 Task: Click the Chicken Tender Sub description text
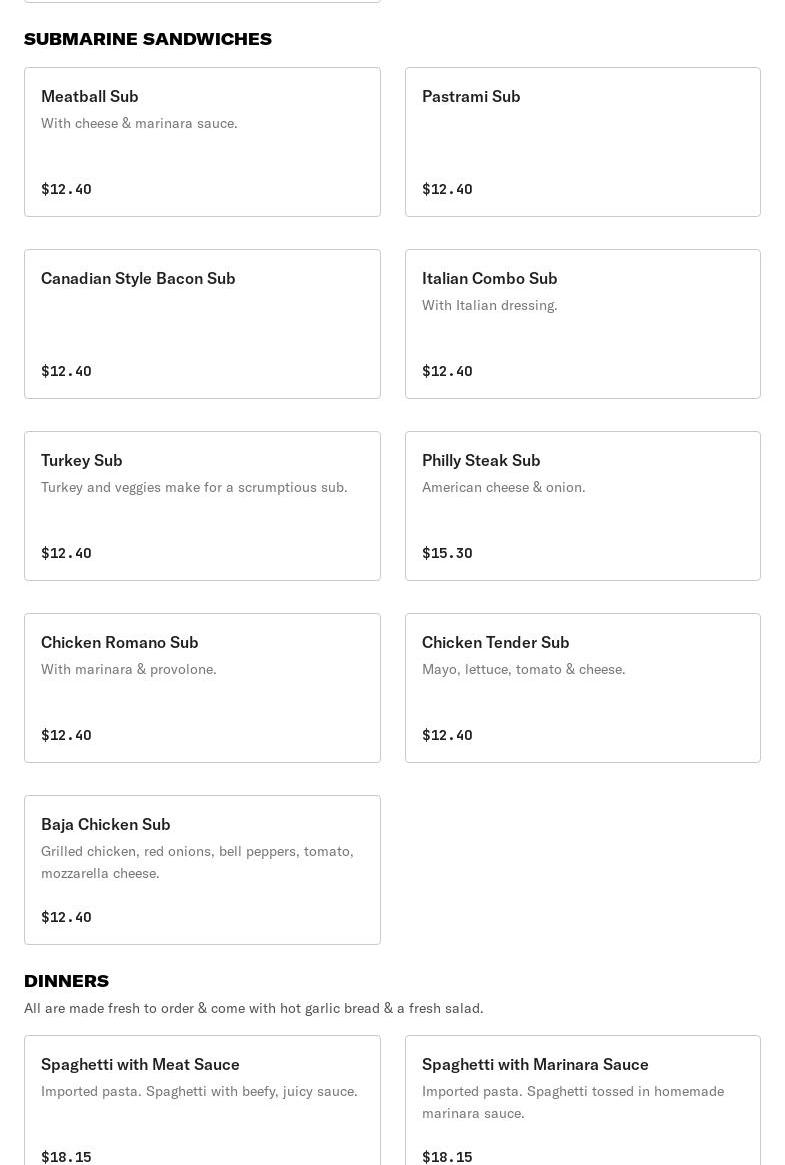pos(523,669)
